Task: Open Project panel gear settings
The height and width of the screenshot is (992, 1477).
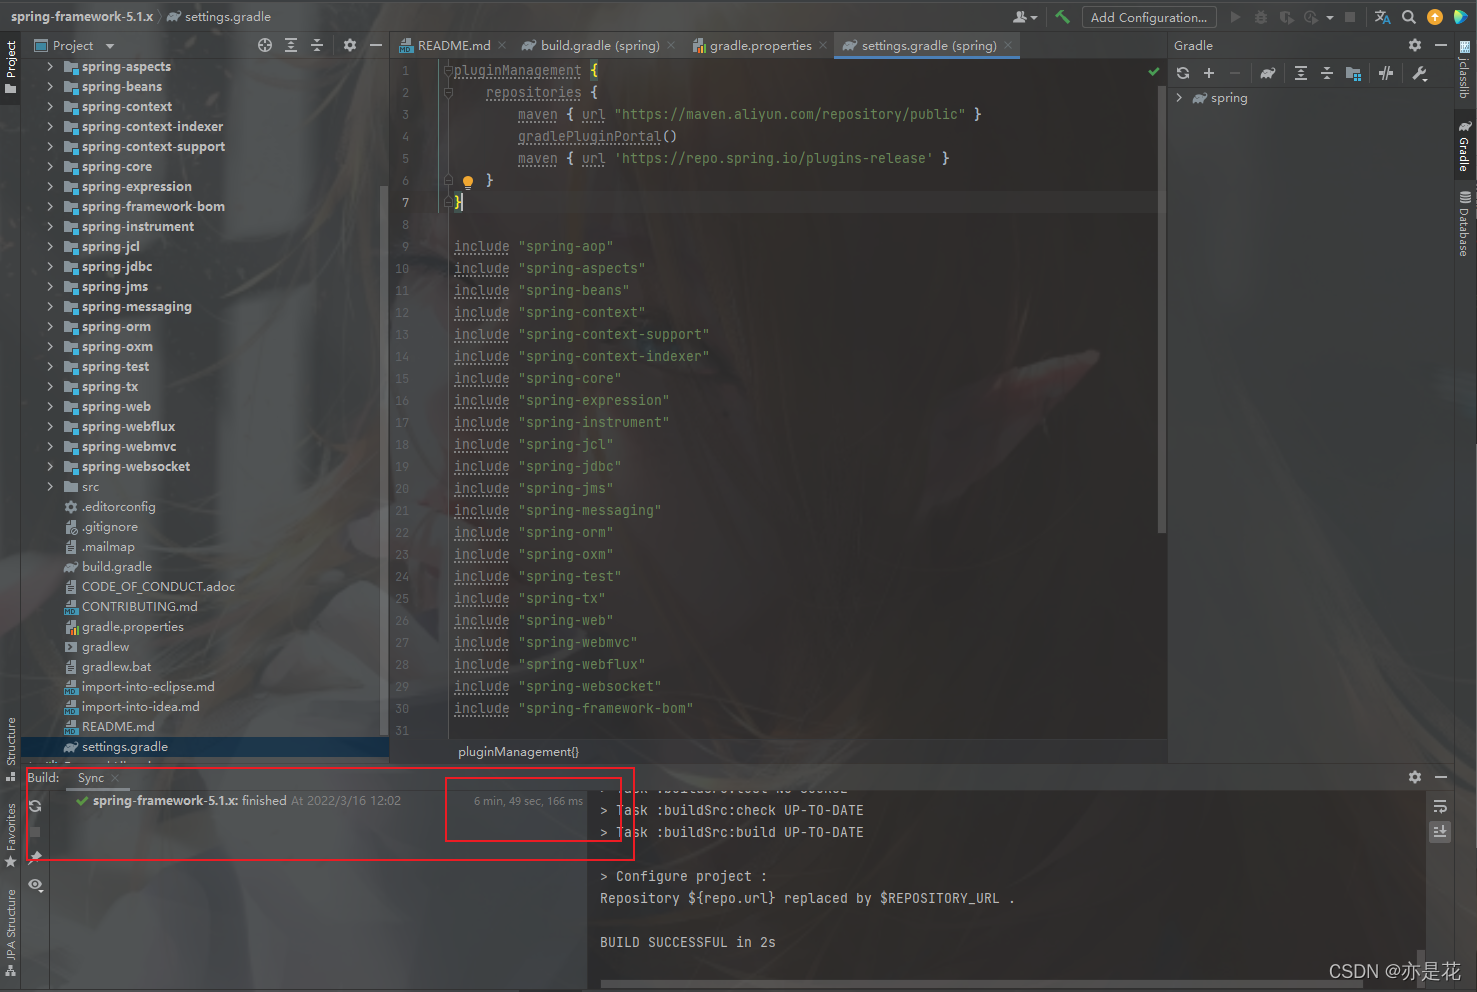Action: (350, 45)
